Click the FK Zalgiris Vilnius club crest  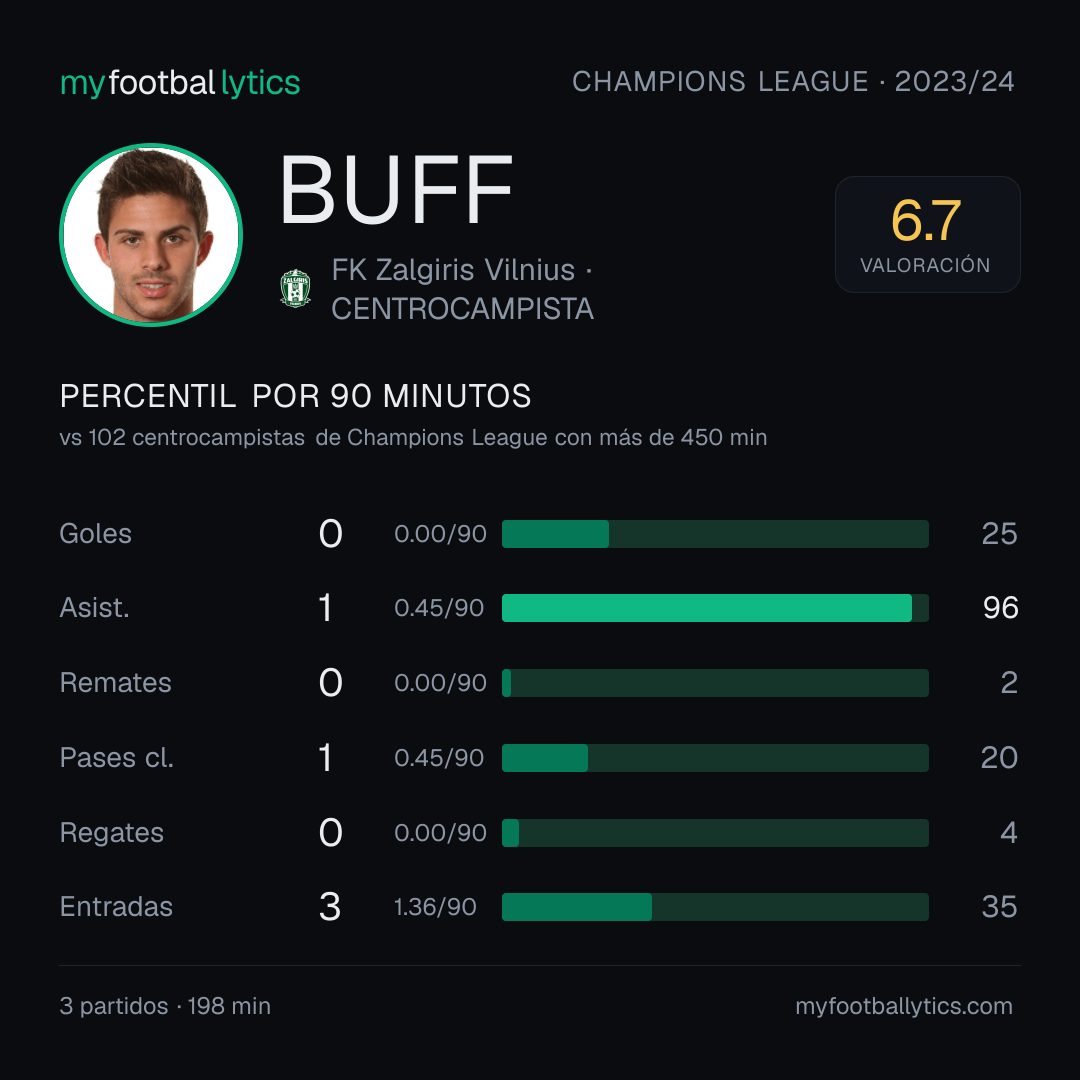pyautogui.click(x=295, y=289)
